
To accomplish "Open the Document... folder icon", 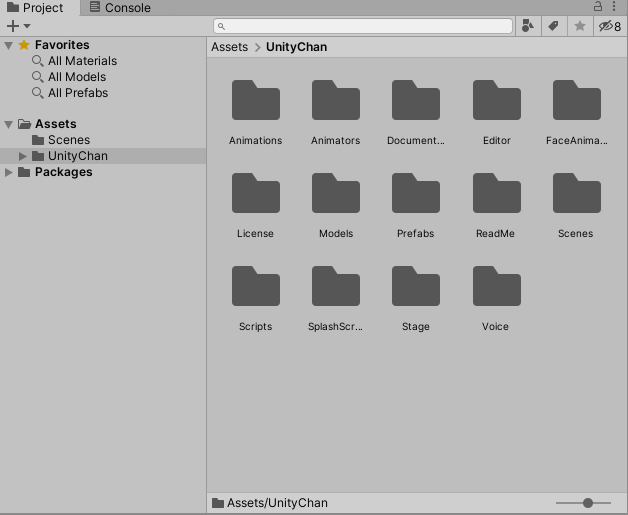I will click(416, 100).
